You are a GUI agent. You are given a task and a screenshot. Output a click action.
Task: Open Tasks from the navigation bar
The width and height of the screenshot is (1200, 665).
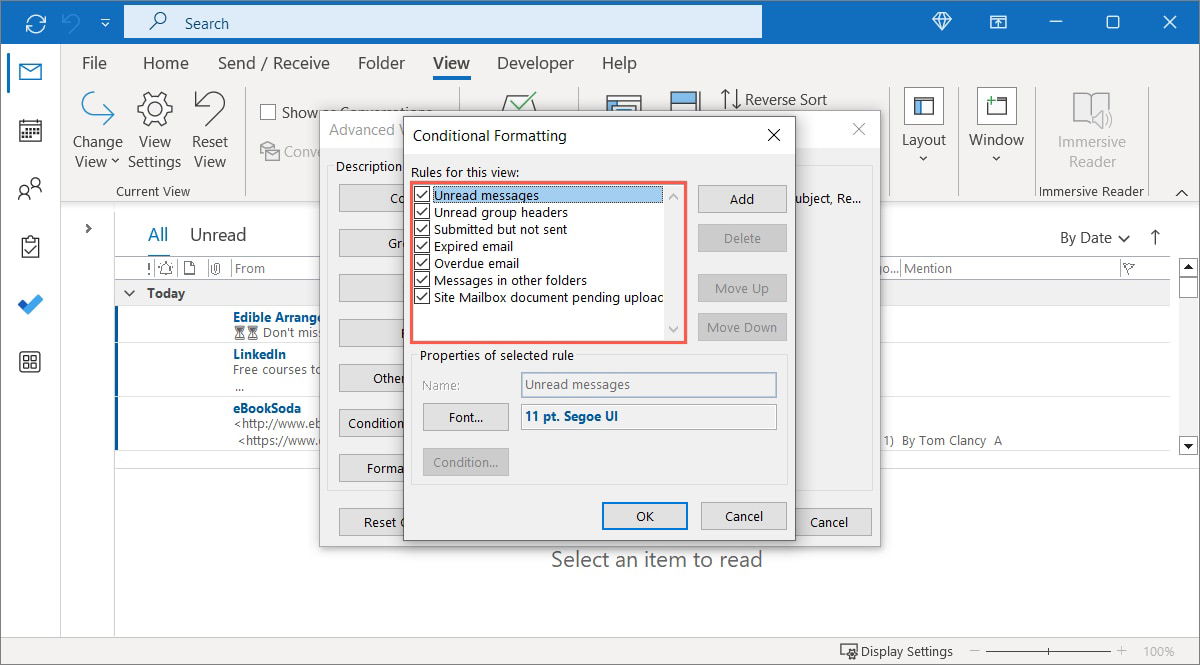coord(30,246)
